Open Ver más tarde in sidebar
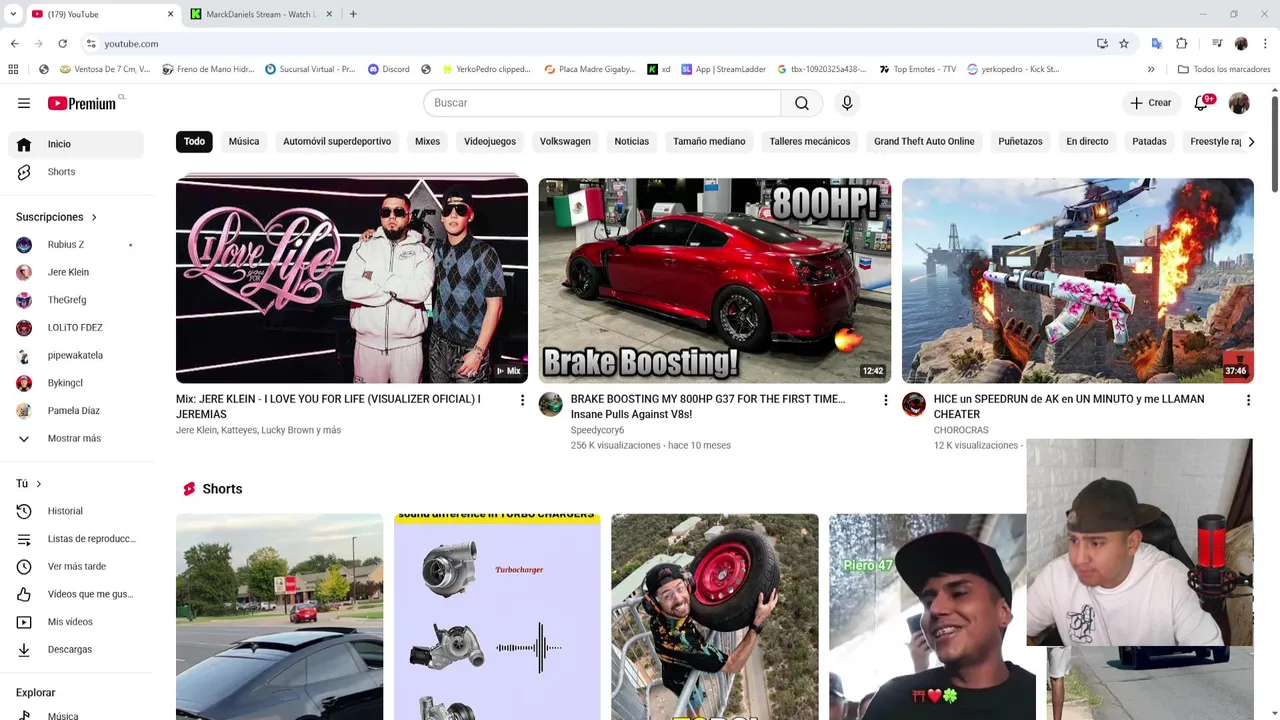Image resolution: width=1280 pixels, height=720 pixels. 76,567
